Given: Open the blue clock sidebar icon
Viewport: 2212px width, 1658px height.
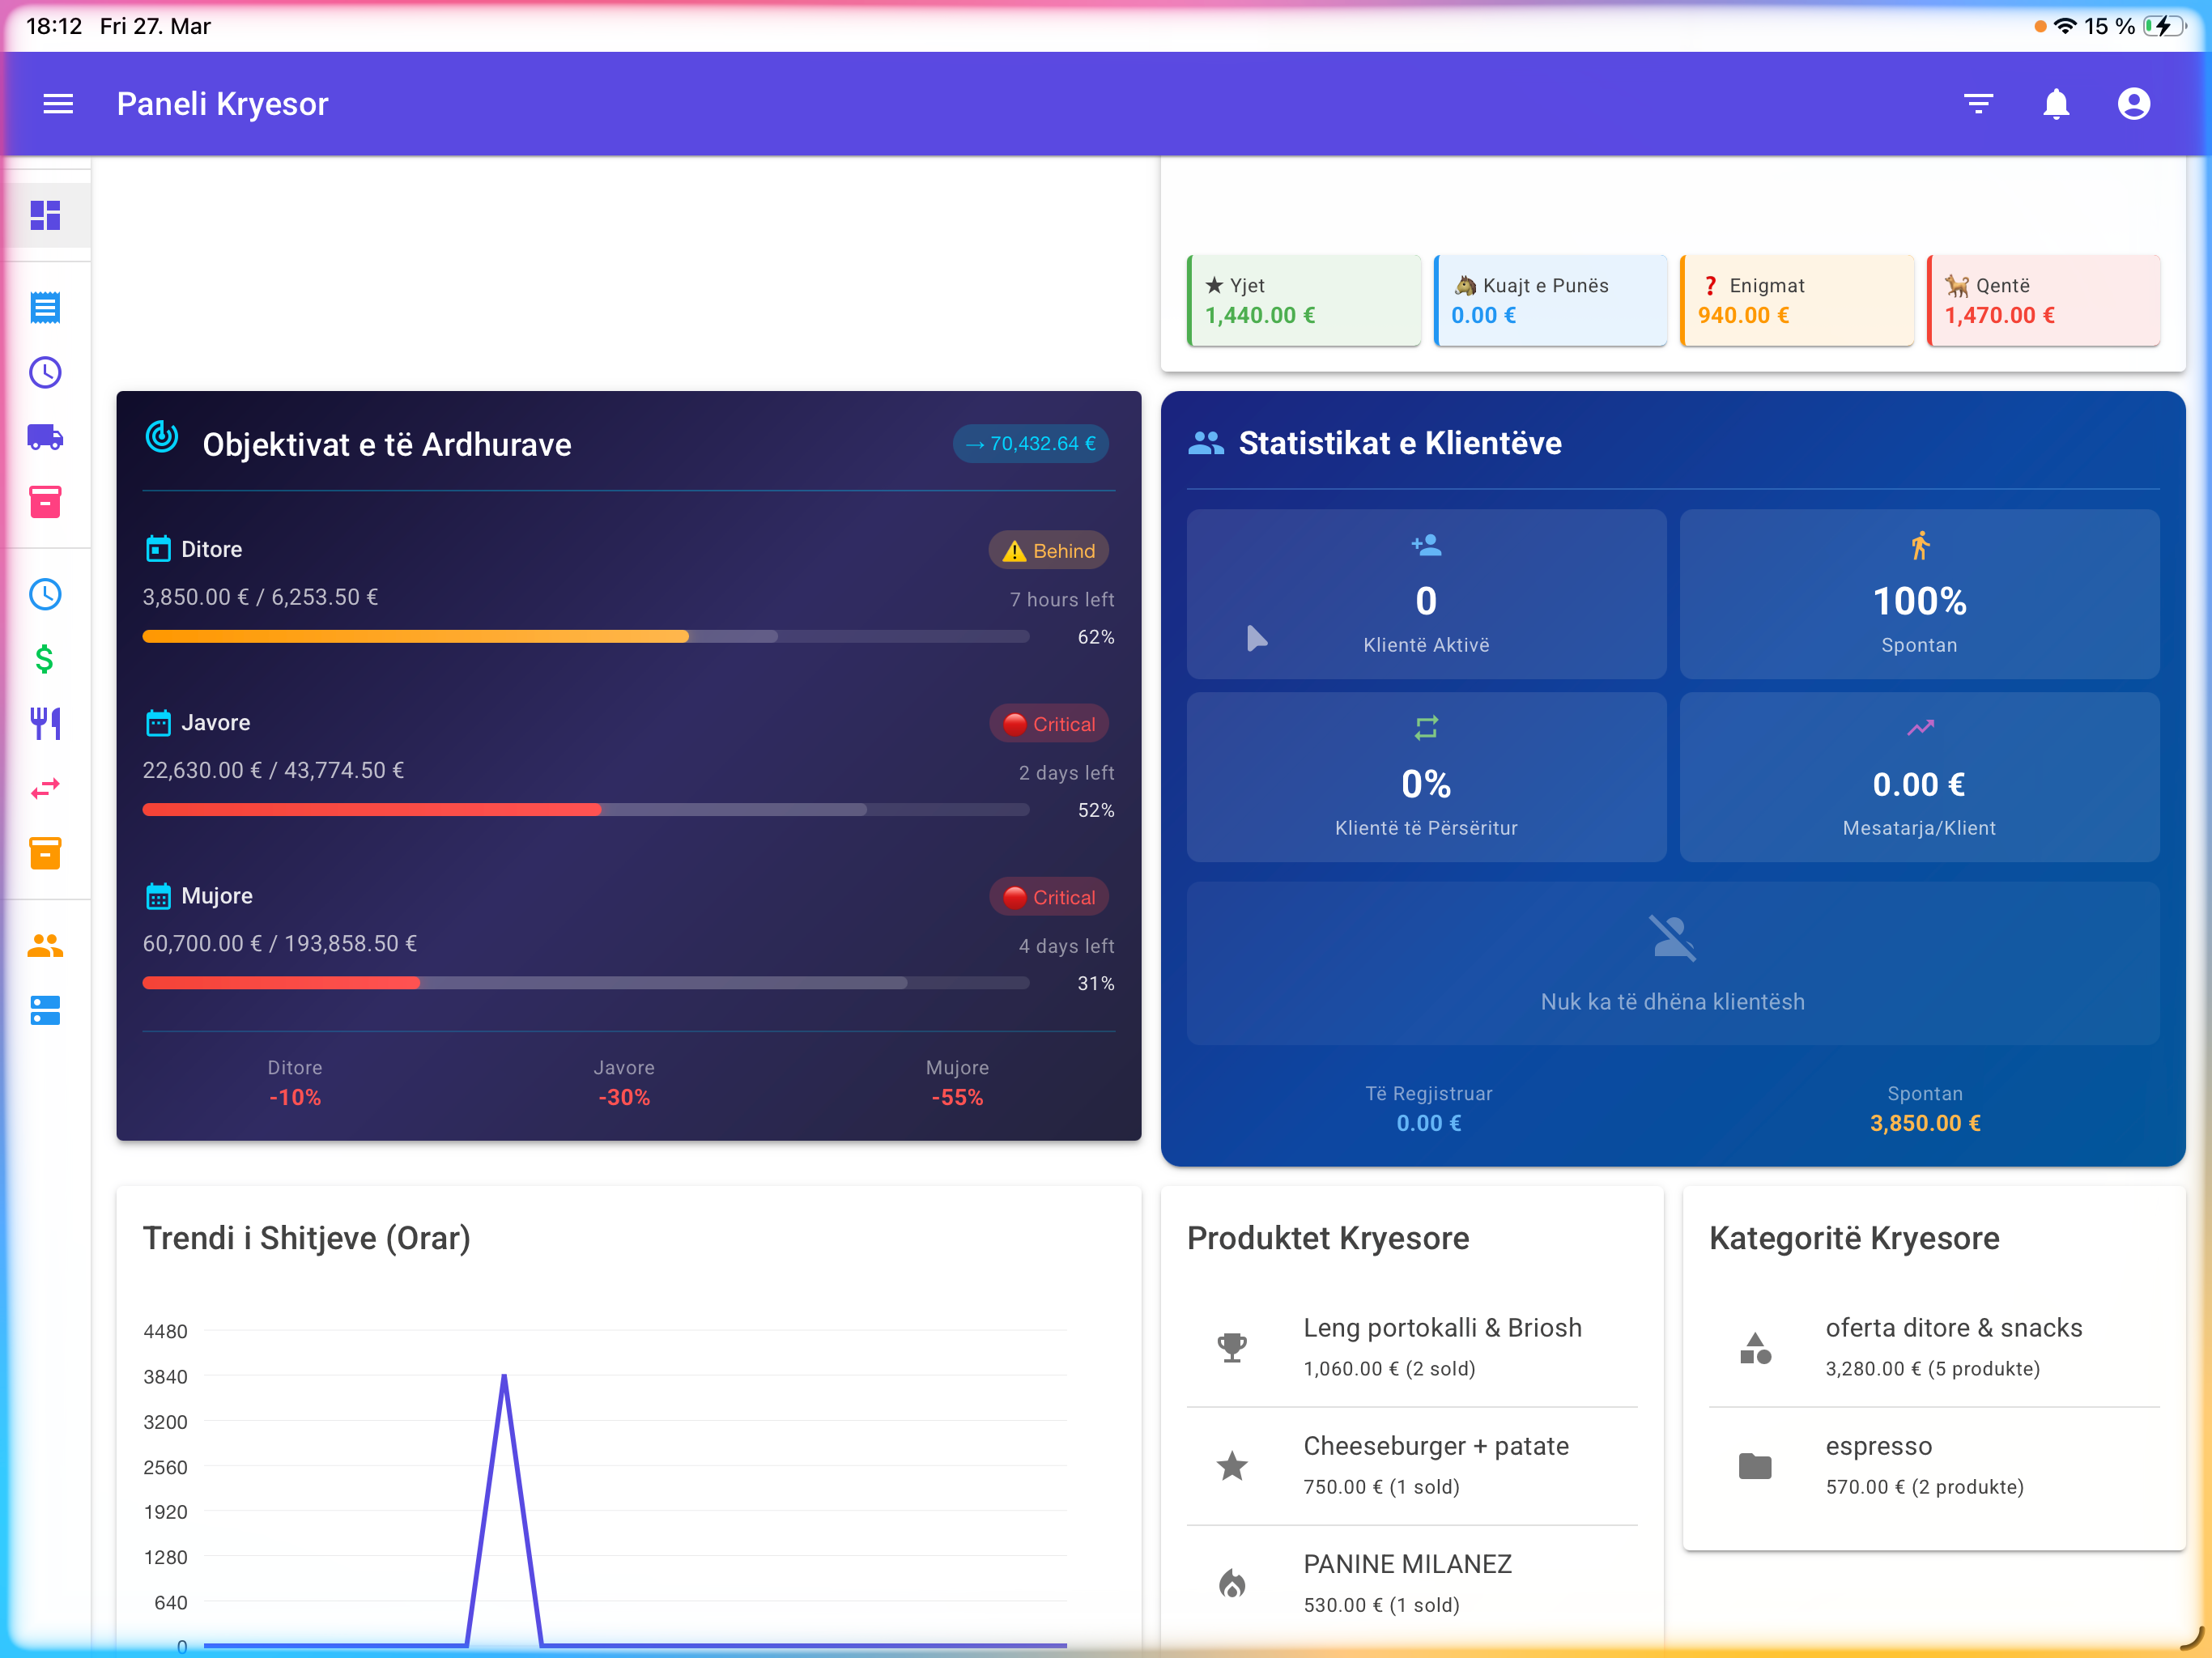Looking at the screenshot, I should click(45, 594).
